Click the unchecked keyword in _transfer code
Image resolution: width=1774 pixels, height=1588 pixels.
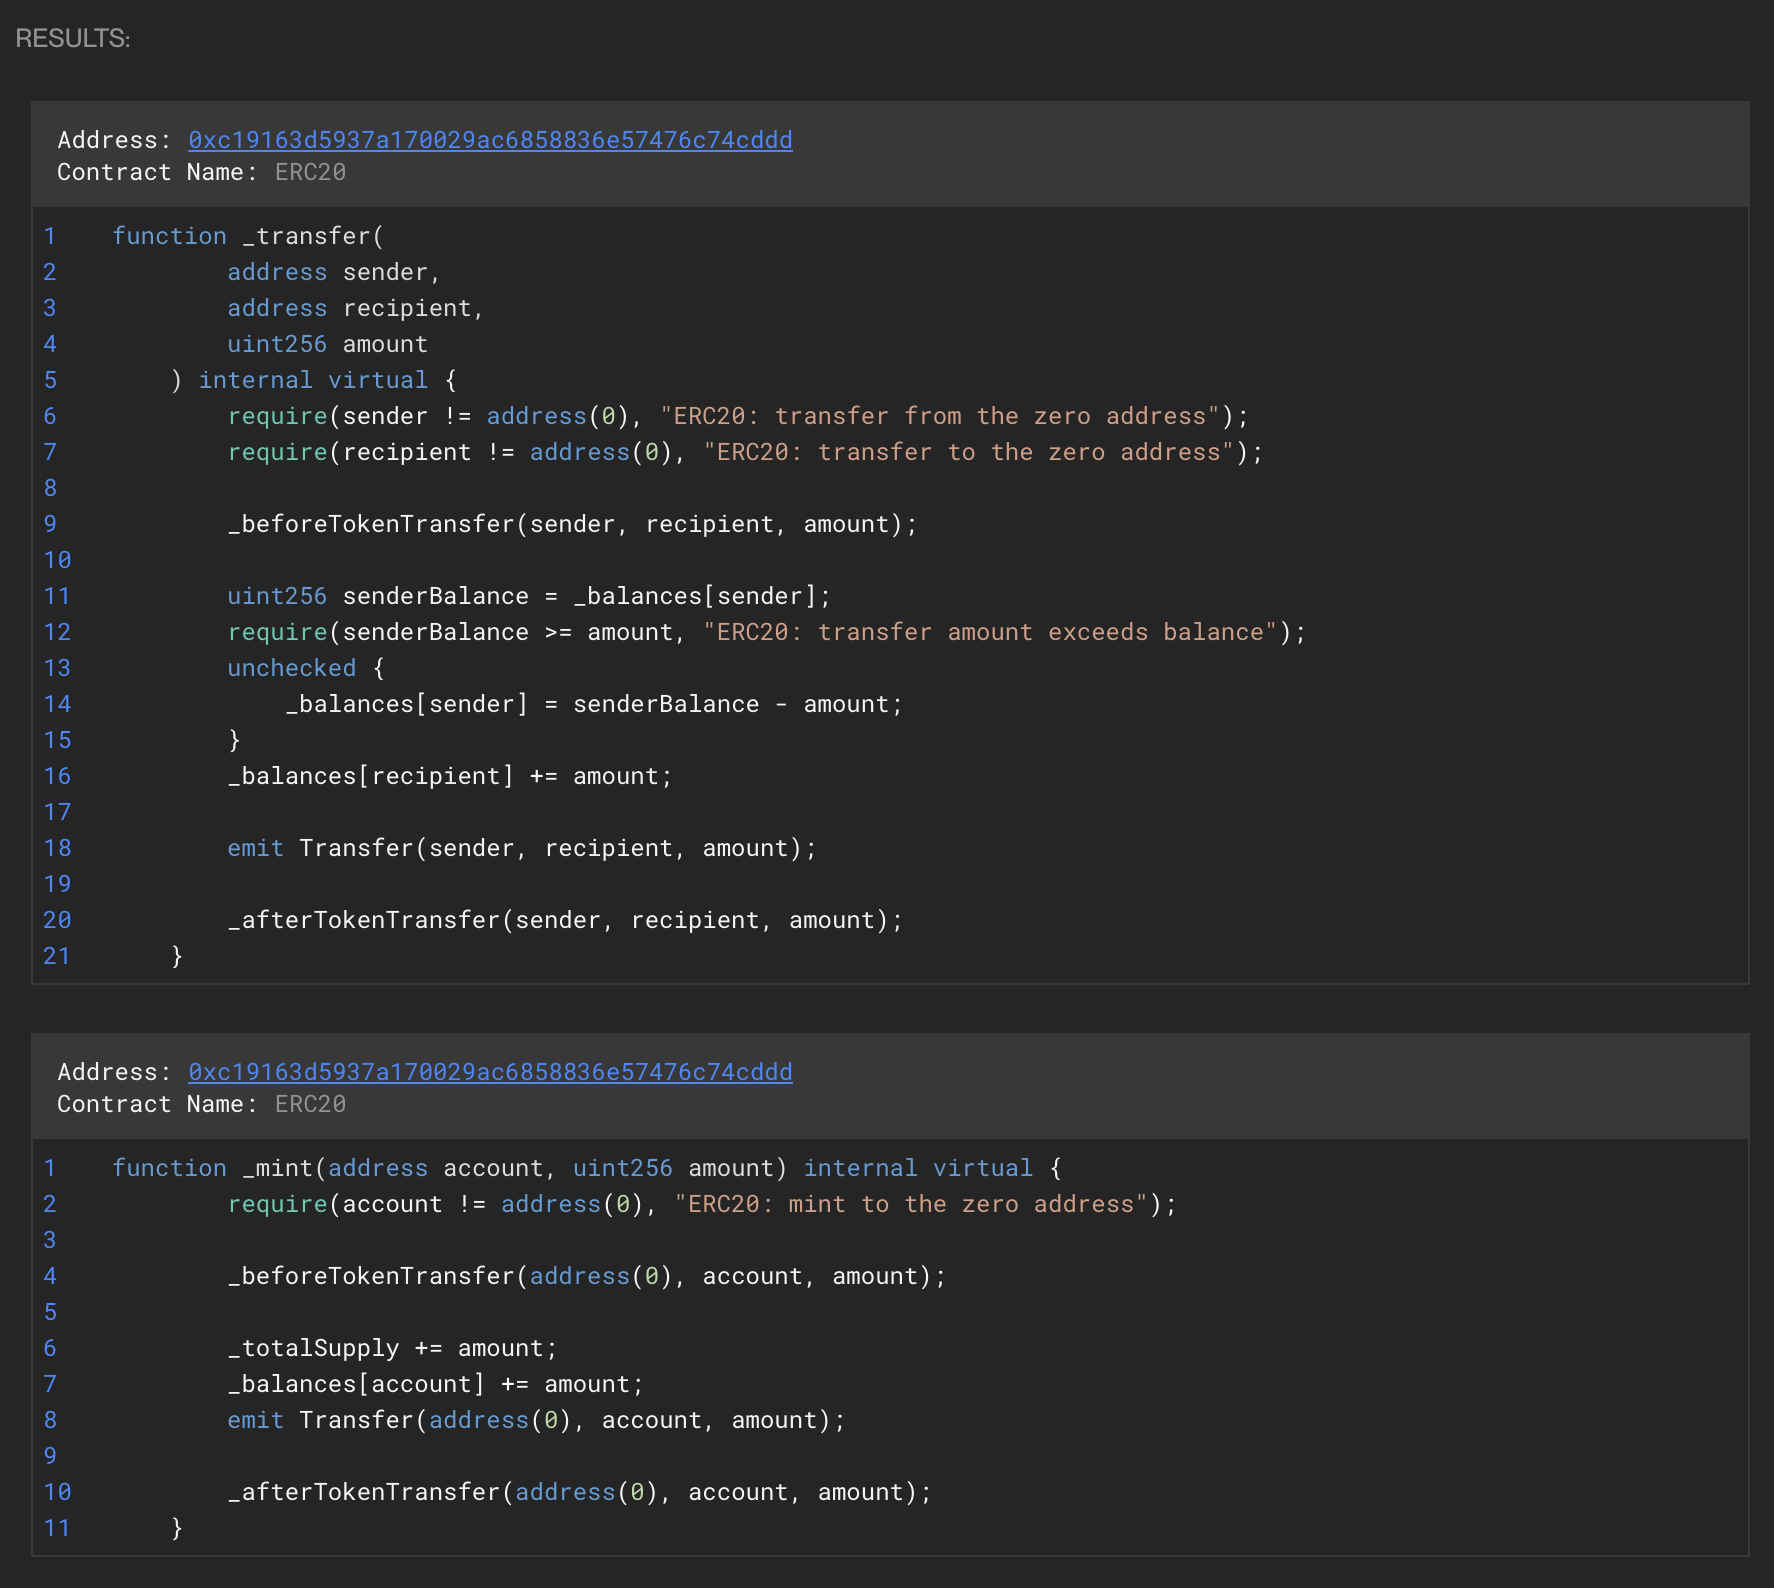[x=291, y=668]
